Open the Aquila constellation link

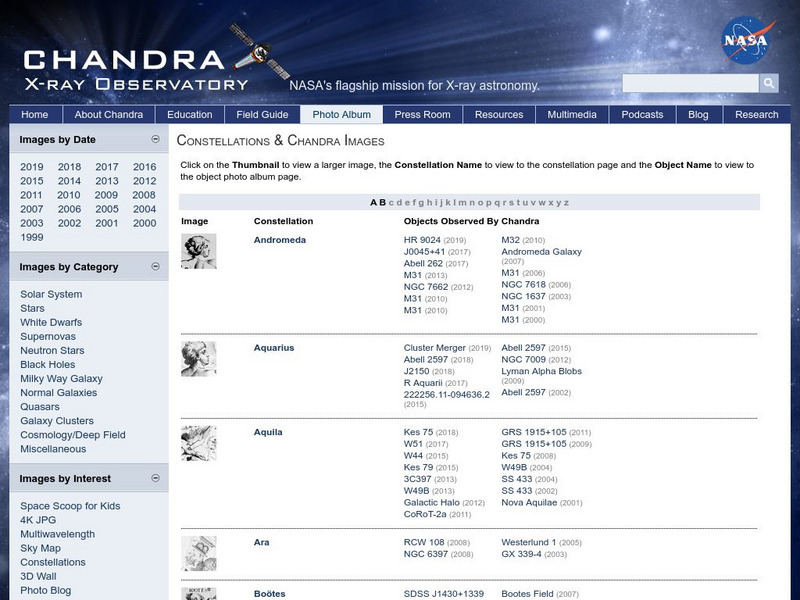(x=268, y=432)
